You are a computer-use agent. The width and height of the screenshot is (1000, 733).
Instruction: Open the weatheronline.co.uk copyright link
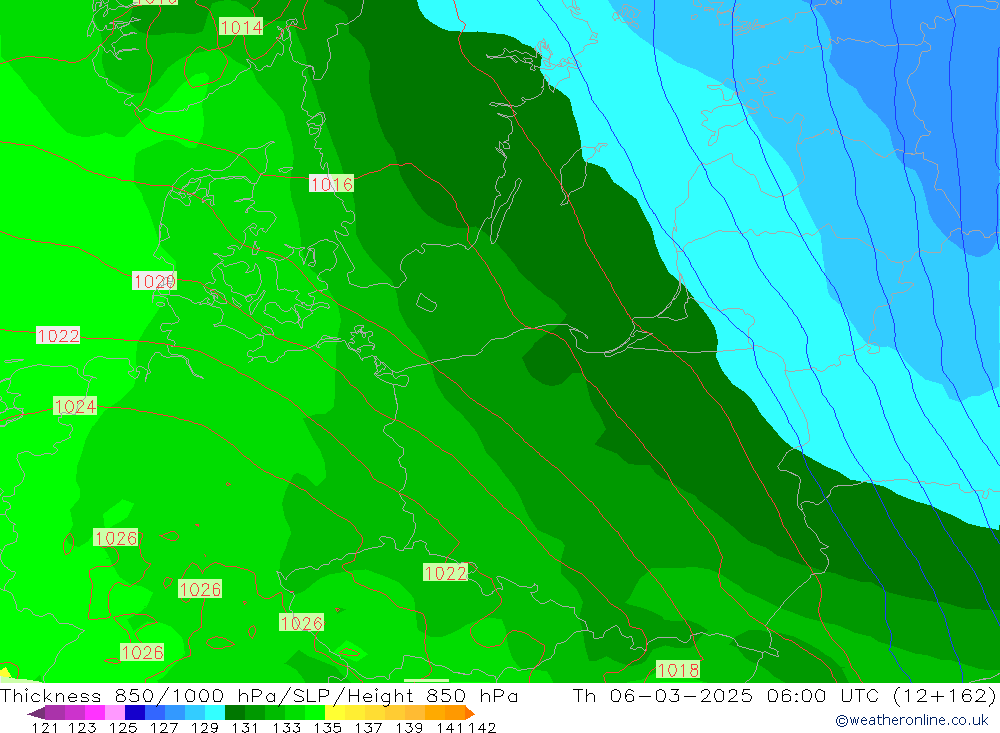click(911, 720)
